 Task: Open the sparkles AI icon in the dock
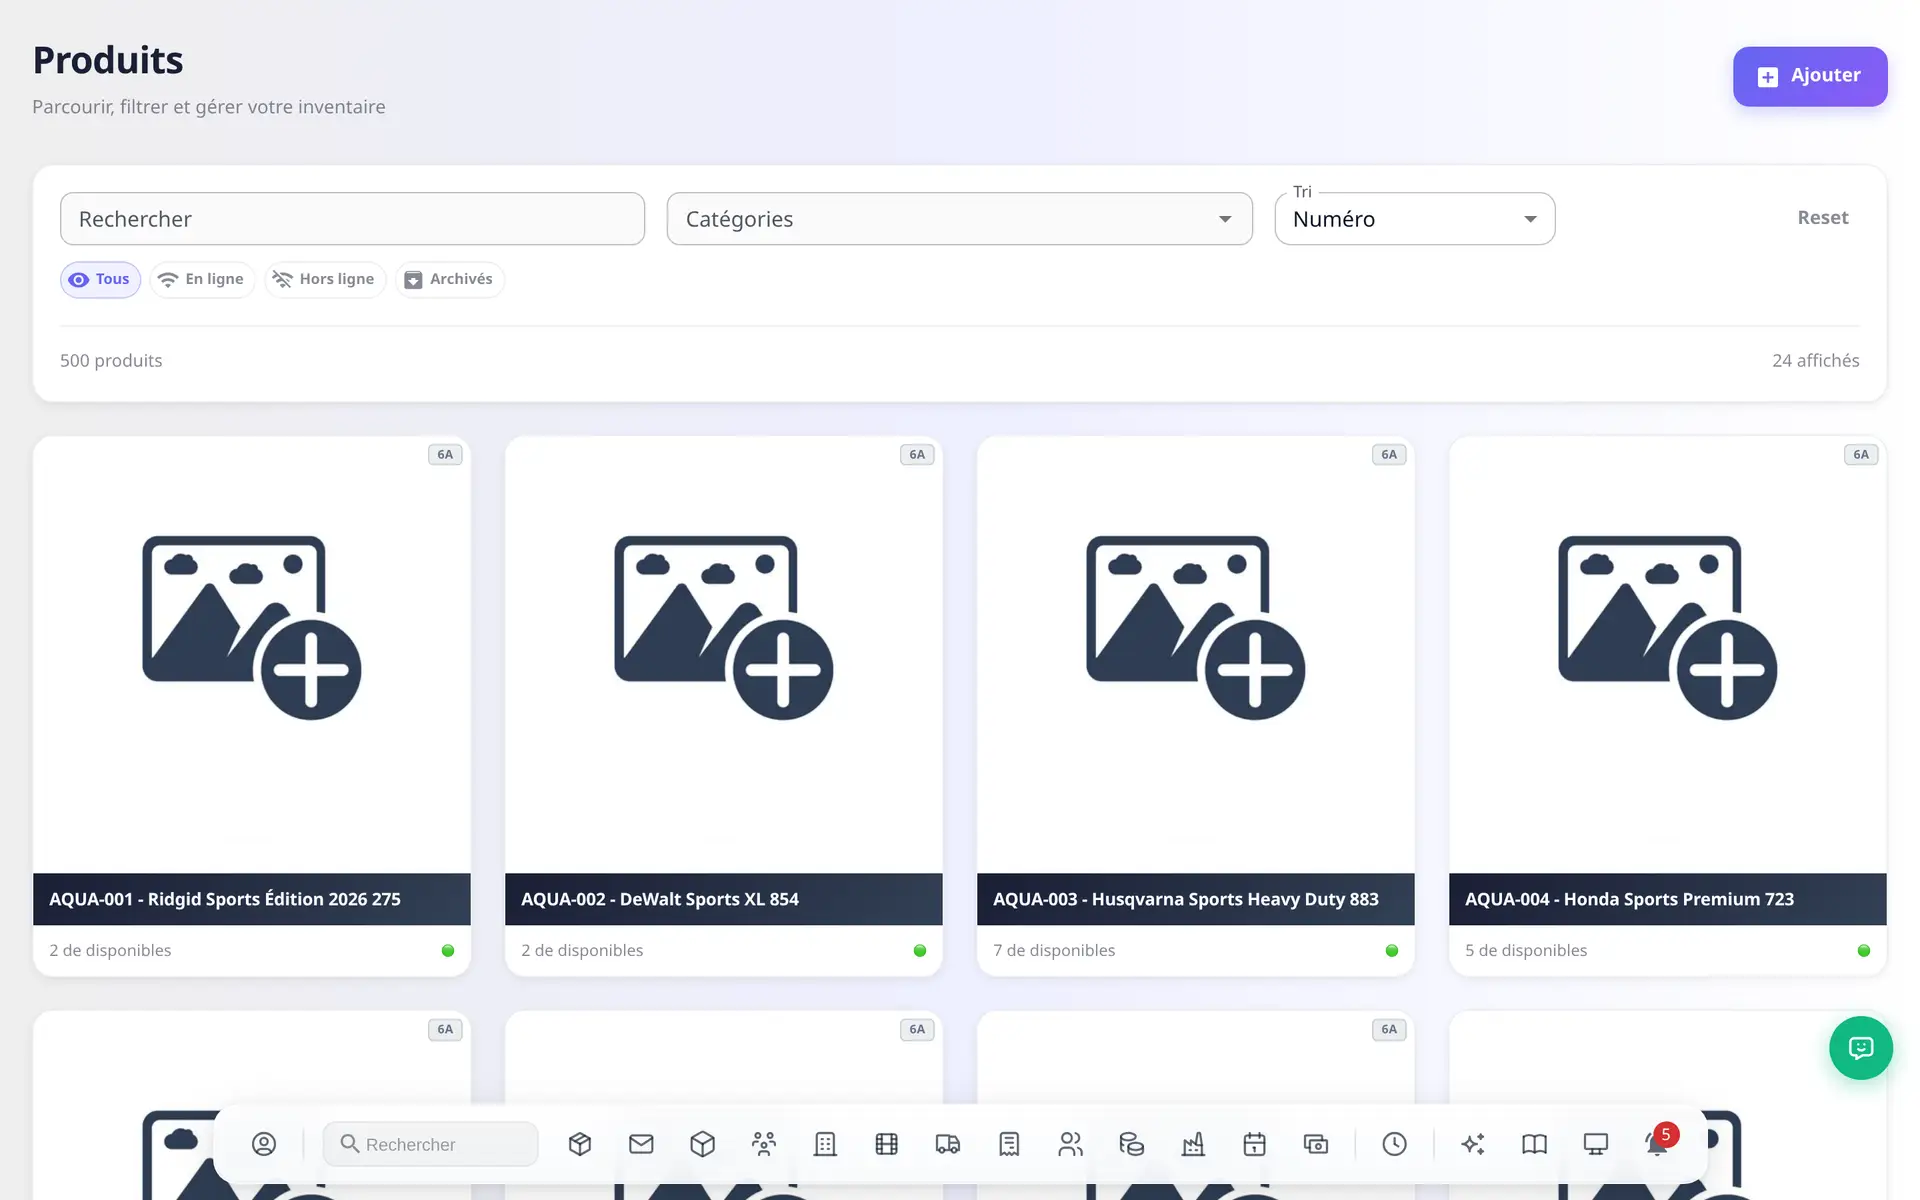pyautogui.click(x=1473, y=1144)
